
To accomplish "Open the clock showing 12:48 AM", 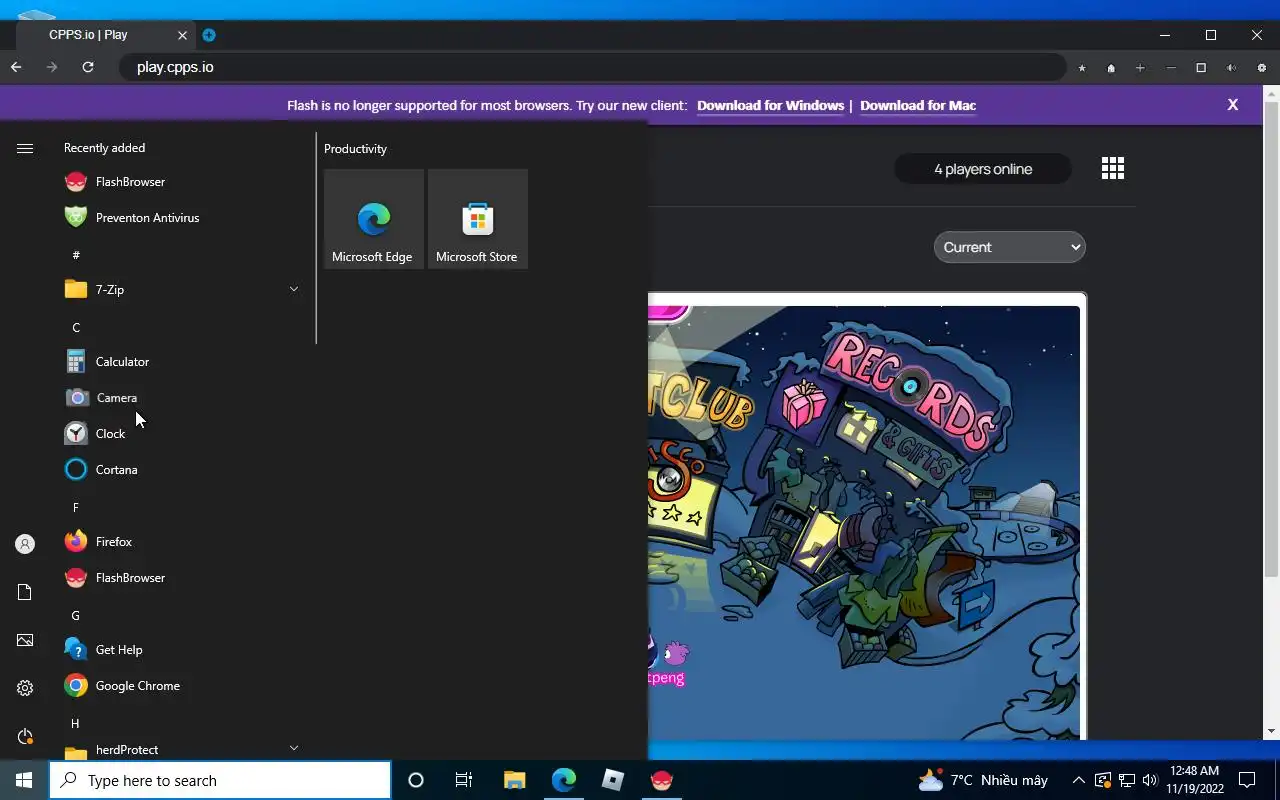I will coord(1194,780).
